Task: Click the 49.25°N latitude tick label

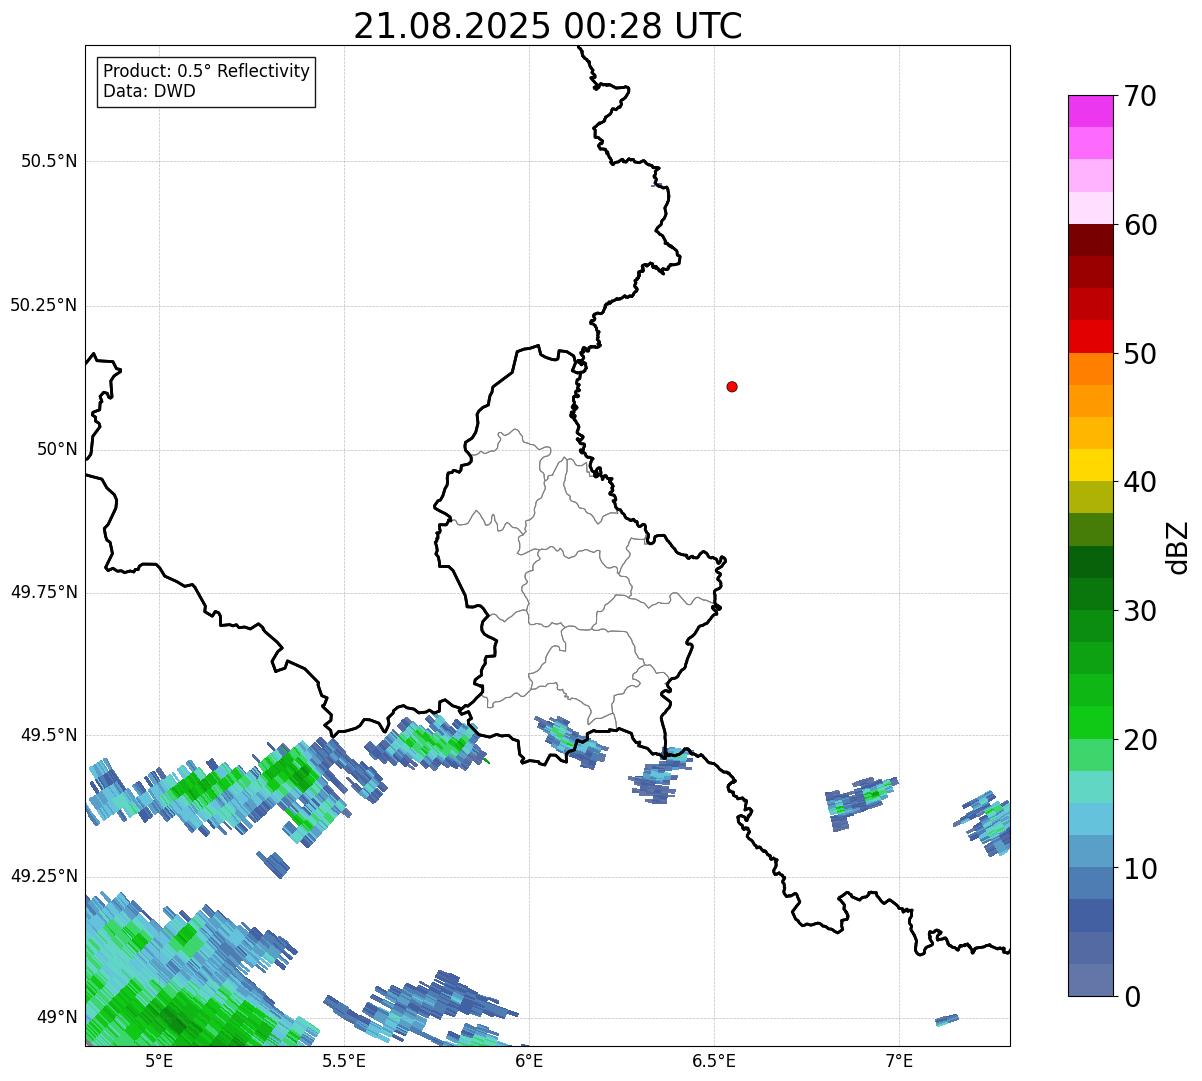Action: pyautogui.click(x=44, y=876)
